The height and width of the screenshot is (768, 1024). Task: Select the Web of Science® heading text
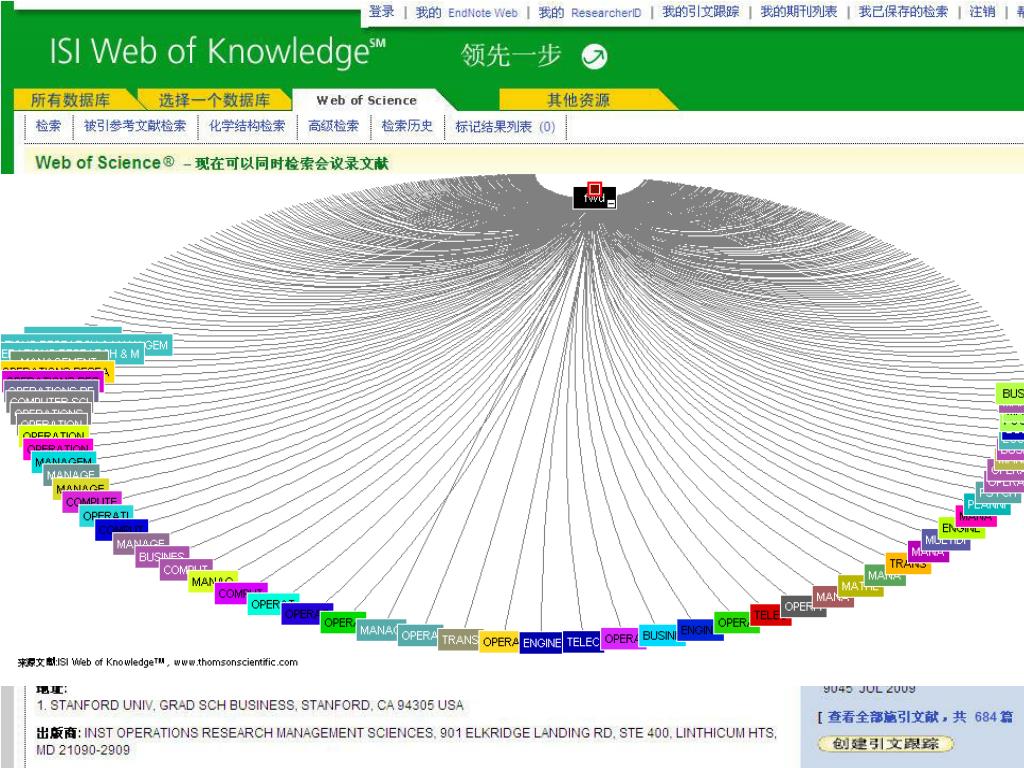tap(104, 162)
